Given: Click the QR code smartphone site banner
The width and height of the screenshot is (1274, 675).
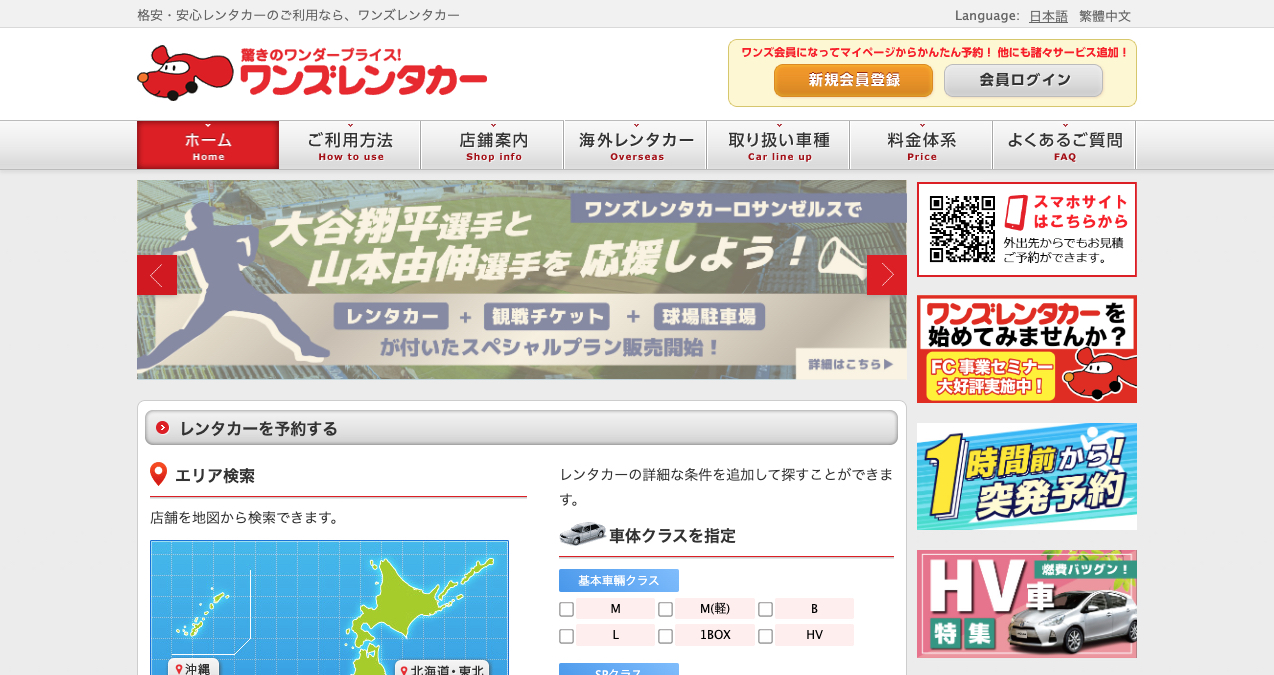Looking at the screenshot, I should coord(1027,230).
